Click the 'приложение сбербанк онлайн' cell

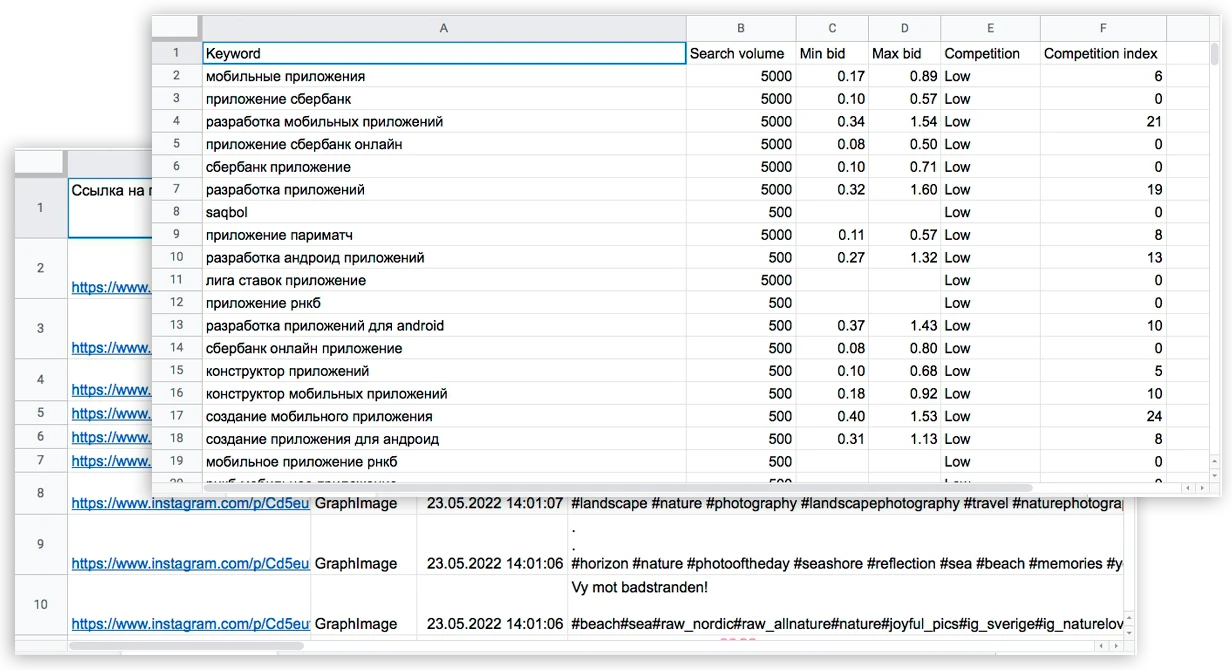coord(444,145)
